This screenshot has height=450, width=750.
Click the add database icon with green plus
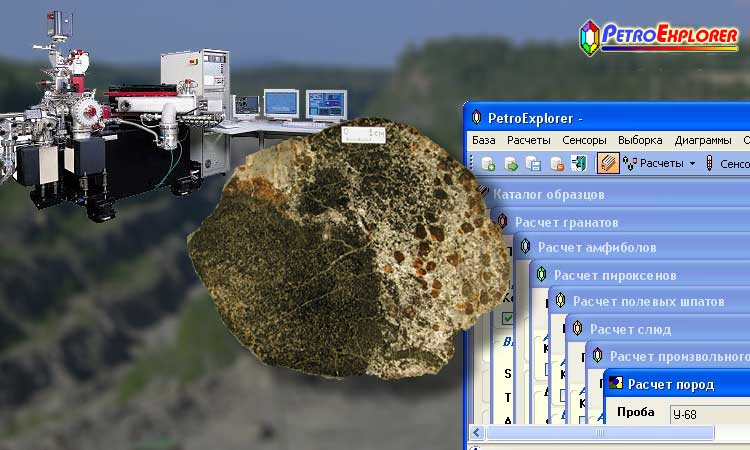point(488,164)
